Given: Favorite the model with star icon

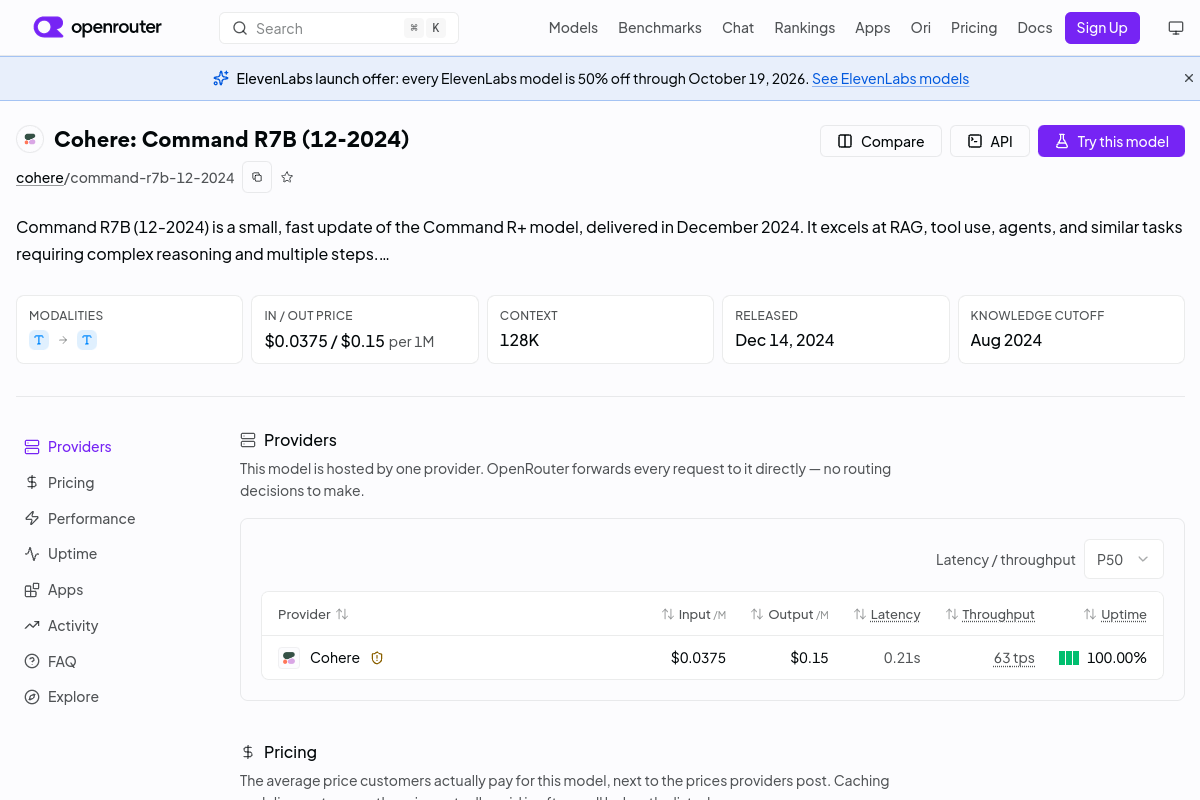Looking at the screenshot, I should point(287,177).
